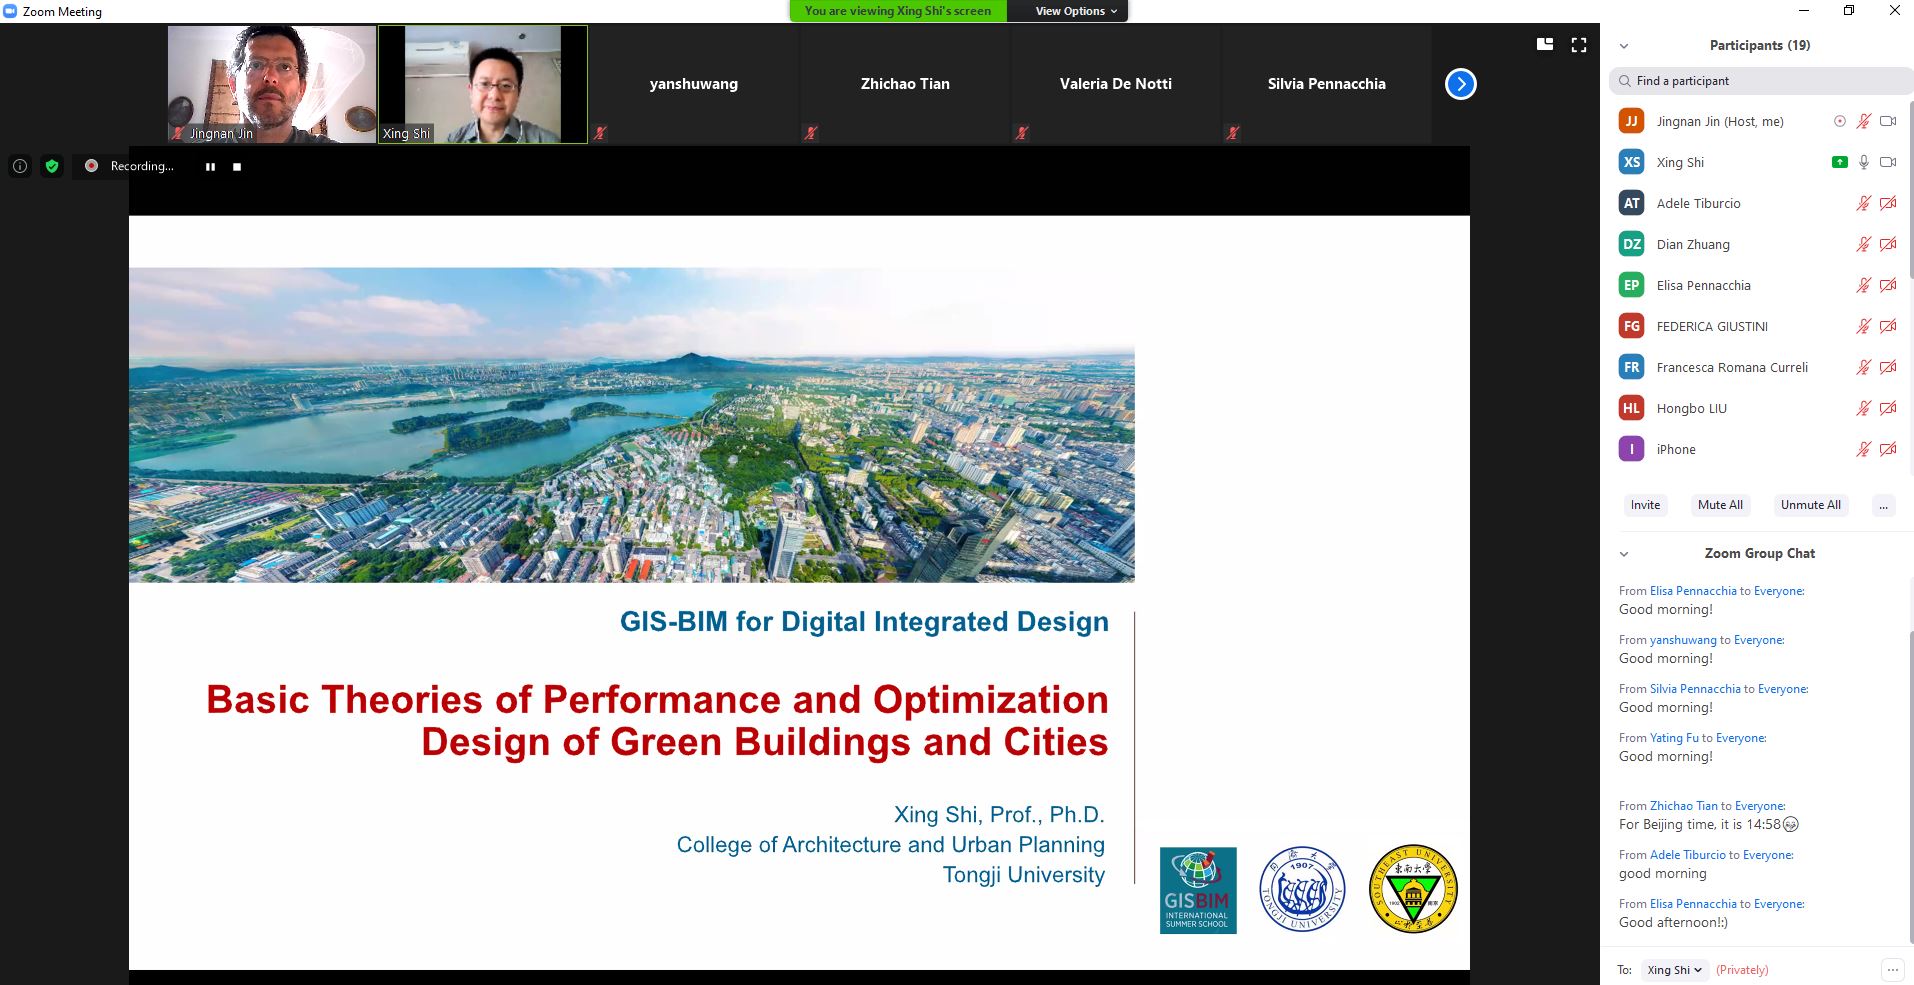Screen dimensions: 1914x985
Task: Collapse the Zoom Group Chat section
Action: pos(1624,554)
